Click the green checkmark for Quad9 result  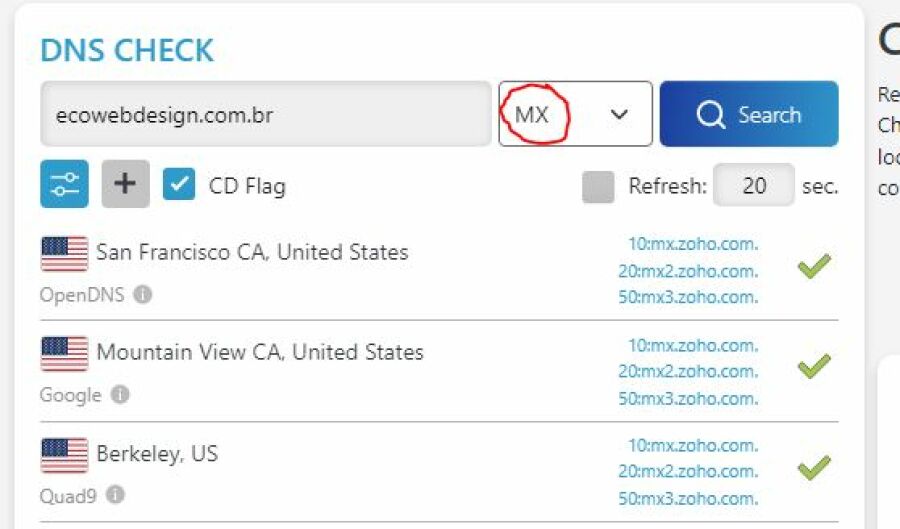click(814, 467)
